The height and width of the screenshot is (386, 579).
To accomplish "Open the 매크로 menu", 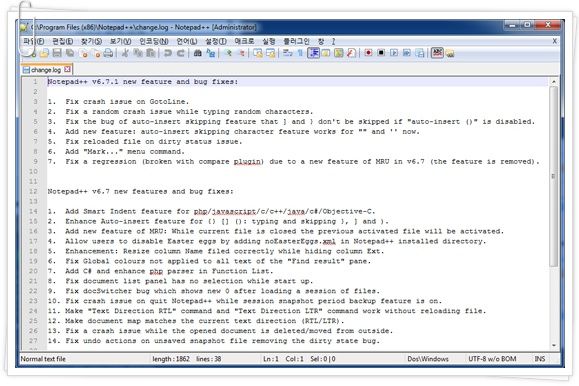I will pyautogui.click(x=244, y=41).
